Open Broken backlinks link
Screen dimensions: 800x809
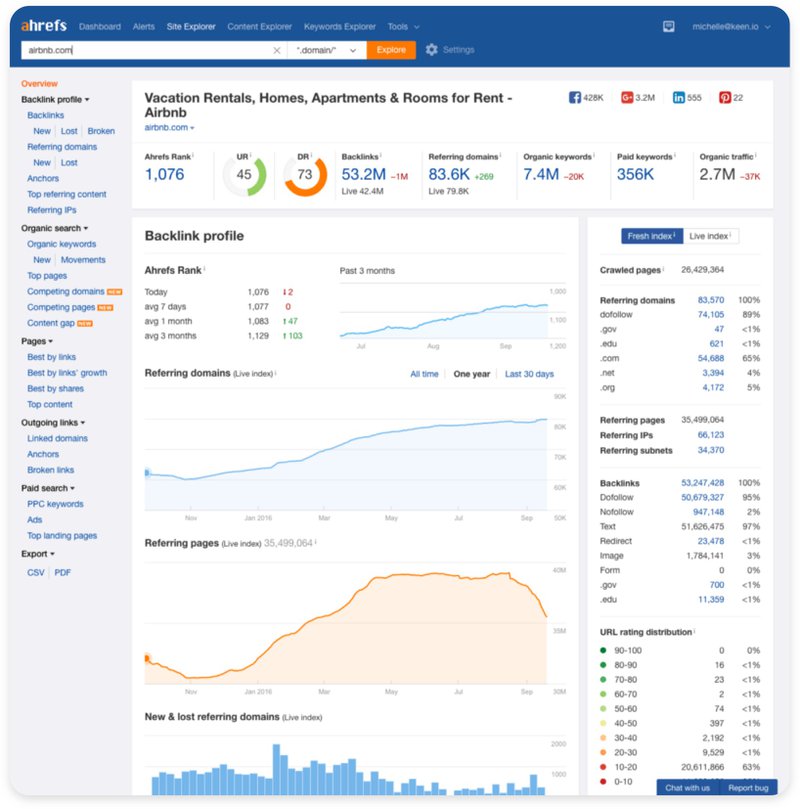click(x=101, y=131)
